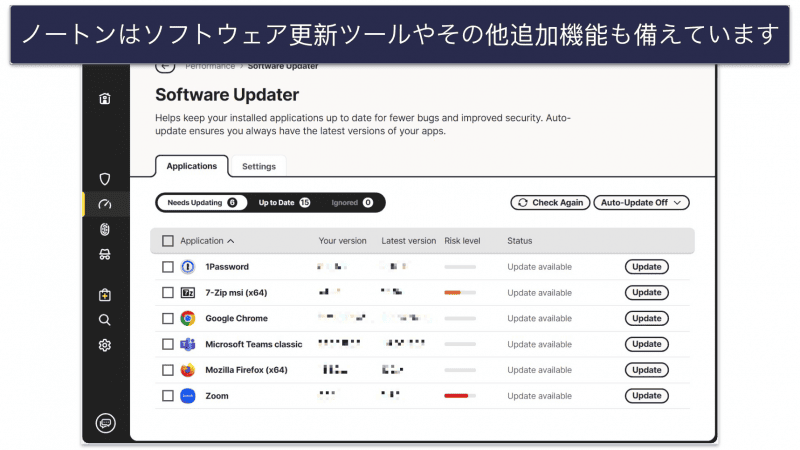Update Zoom
This screenshot has height=450, width=800.
647,395
